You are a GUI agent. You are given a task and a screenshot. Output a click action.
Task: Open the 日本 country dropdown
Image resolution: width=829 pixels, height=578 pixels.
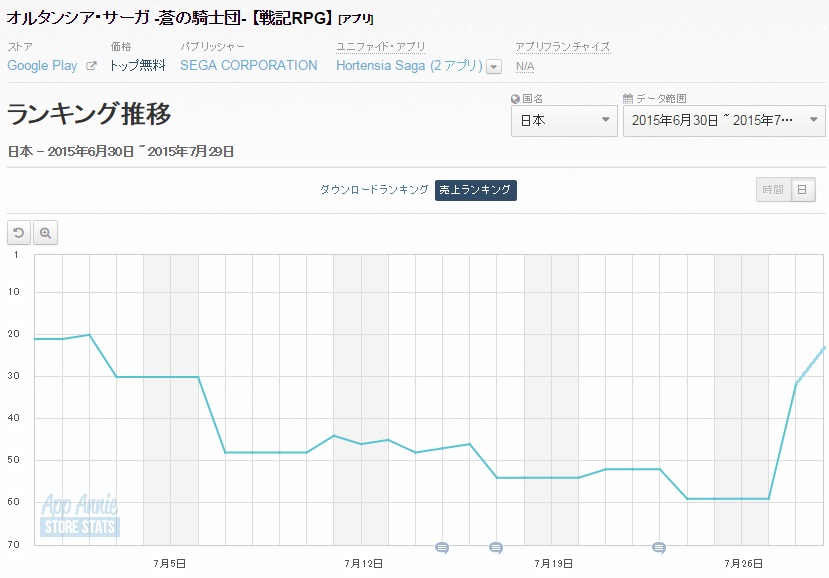point(564,121)
